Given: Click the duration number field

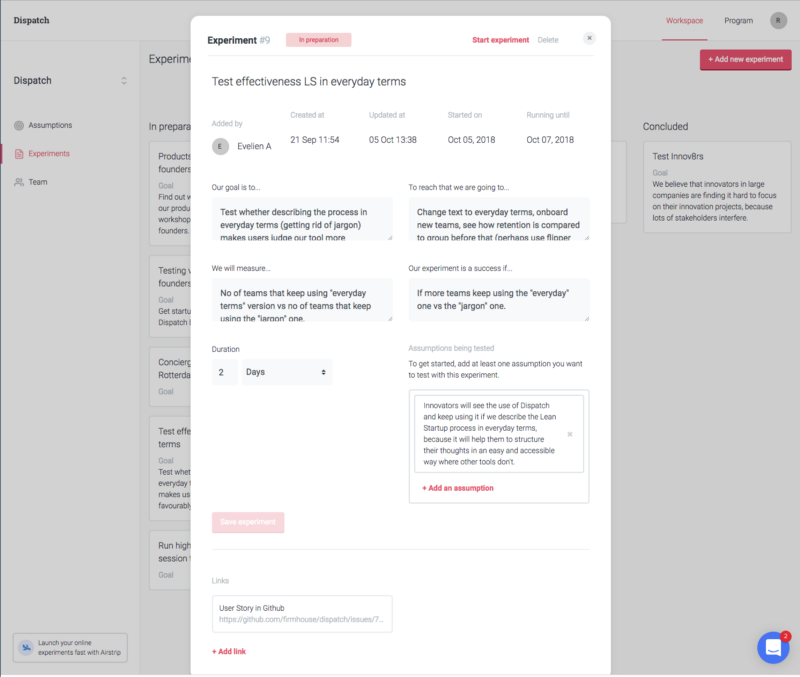Looking at the screenshot, I should [224, 372].
